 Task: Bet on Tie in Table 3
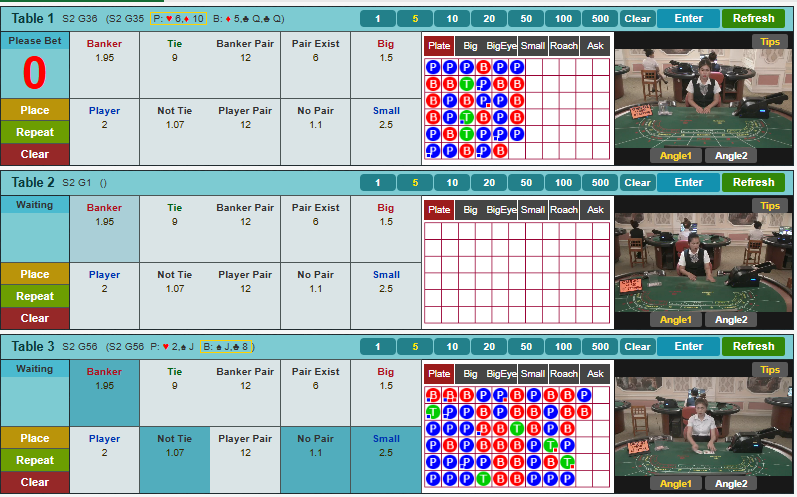click(174, 392)
